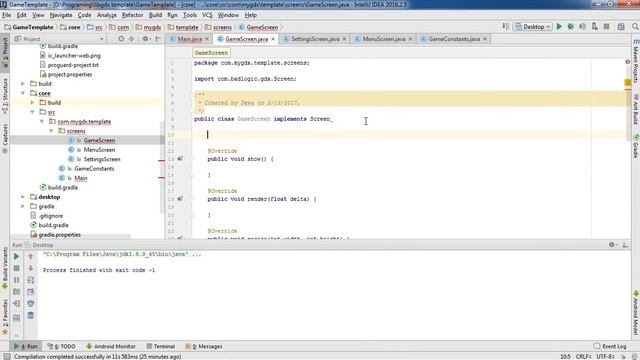The image size is (640, 360).
Task: Pause output in the Run panel
Action: [16, 280]
